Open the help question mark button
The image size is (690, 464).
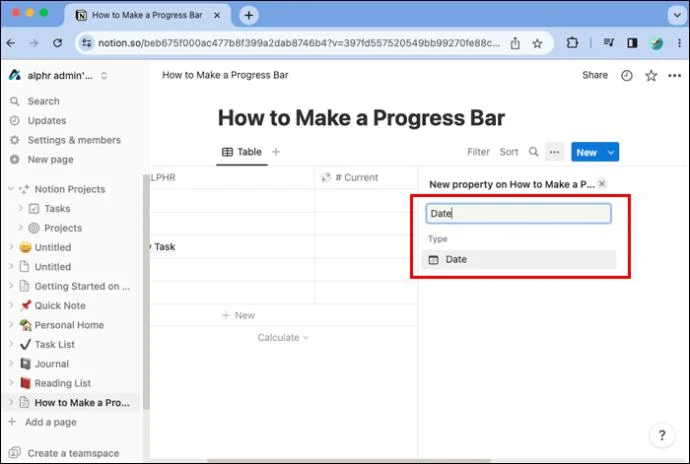point(662,435)
